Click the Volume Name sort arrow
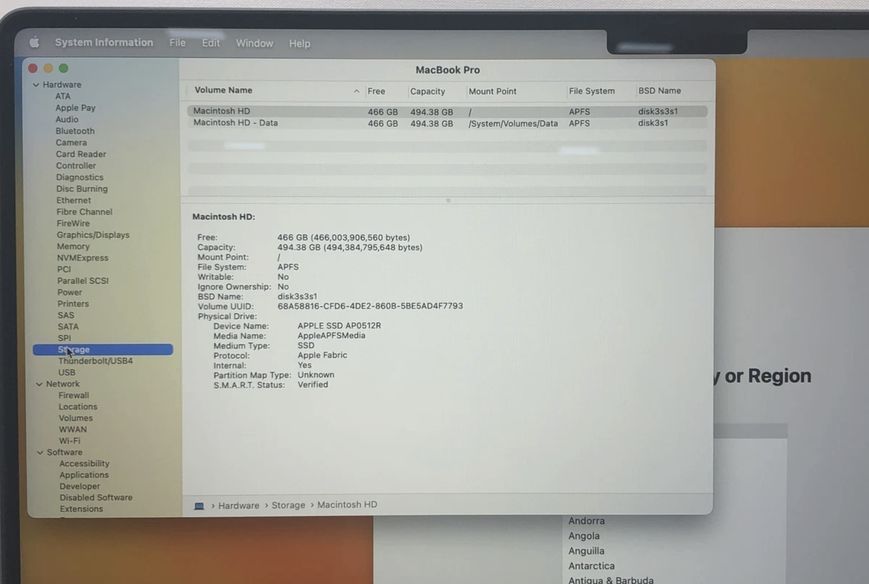Viewport: 869px width, 584px height. [x=356, y=91]
